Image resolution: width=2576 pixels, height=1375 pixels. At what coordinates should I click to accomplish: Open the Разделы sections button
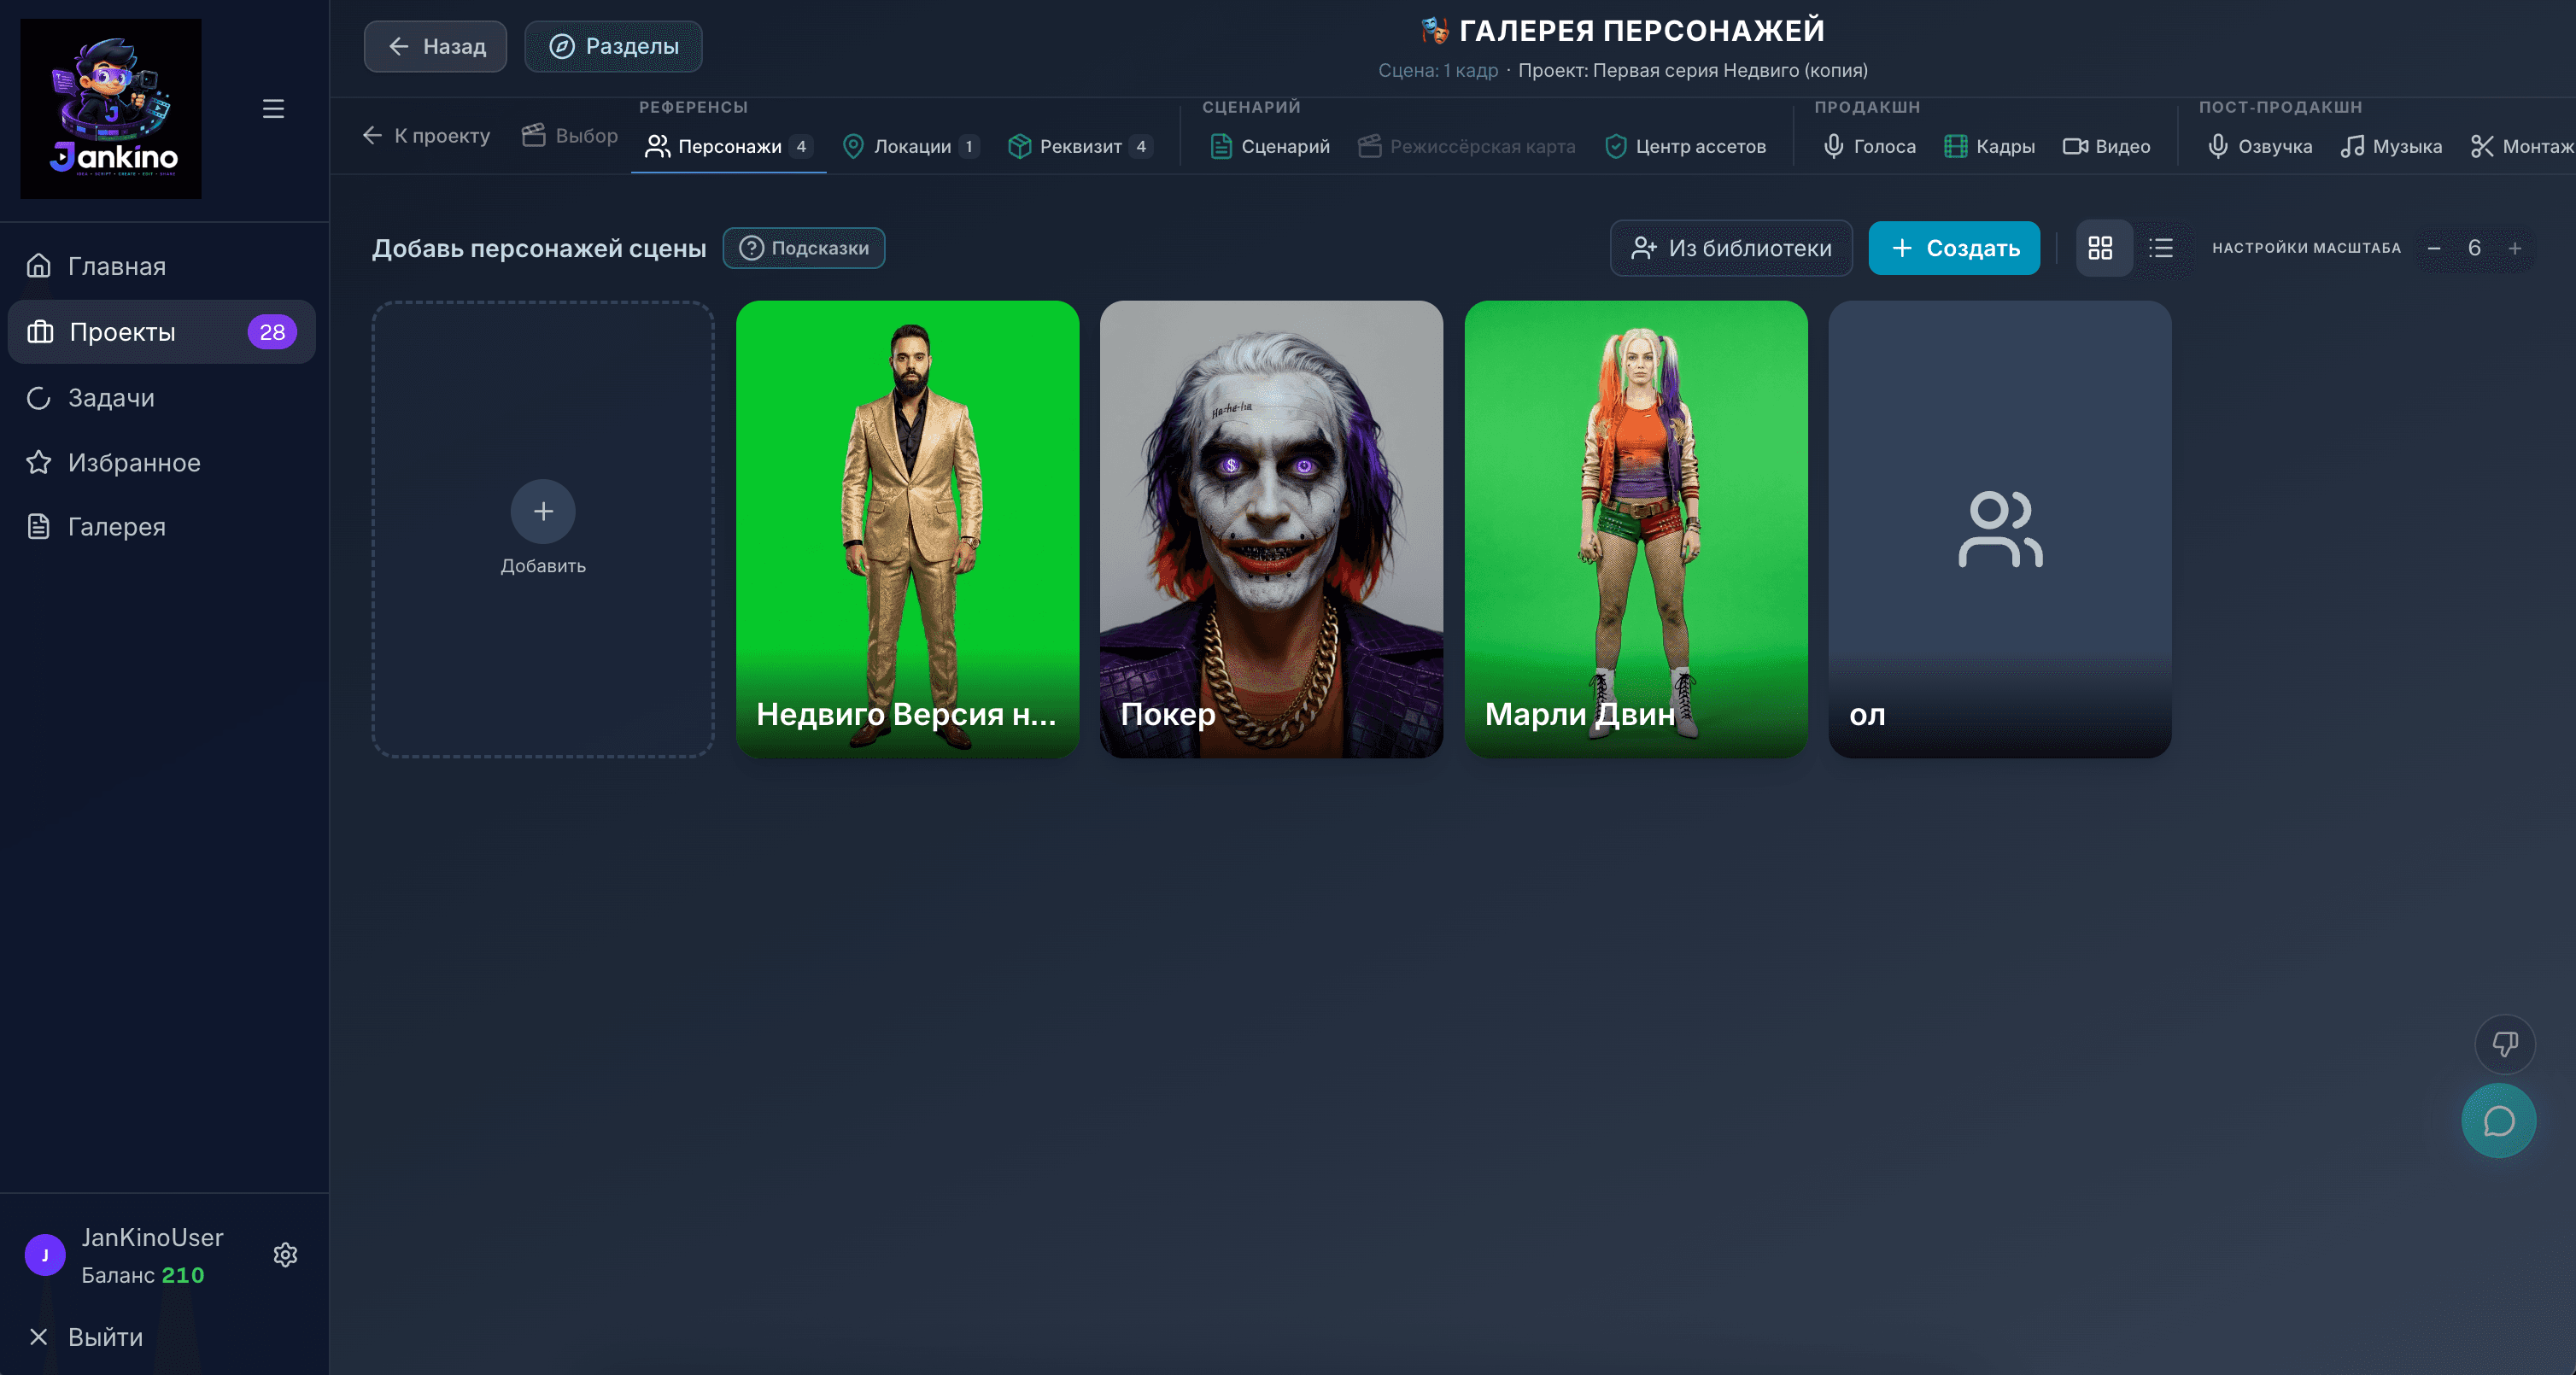point(613,46)
